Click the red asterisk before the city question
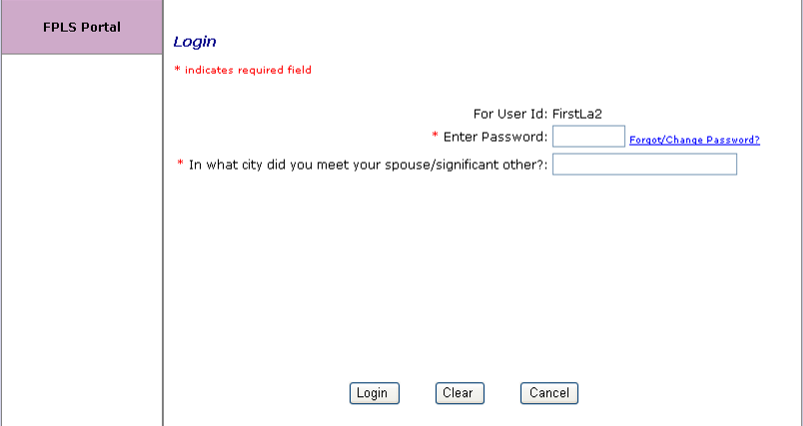803x426 pixels. point(180,163)
